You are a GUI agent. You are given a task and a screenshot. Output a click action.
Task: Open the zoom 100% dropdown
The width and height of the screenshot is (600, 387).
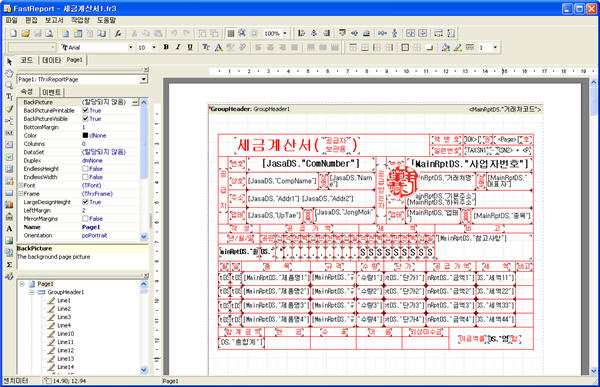coord(285,34)
